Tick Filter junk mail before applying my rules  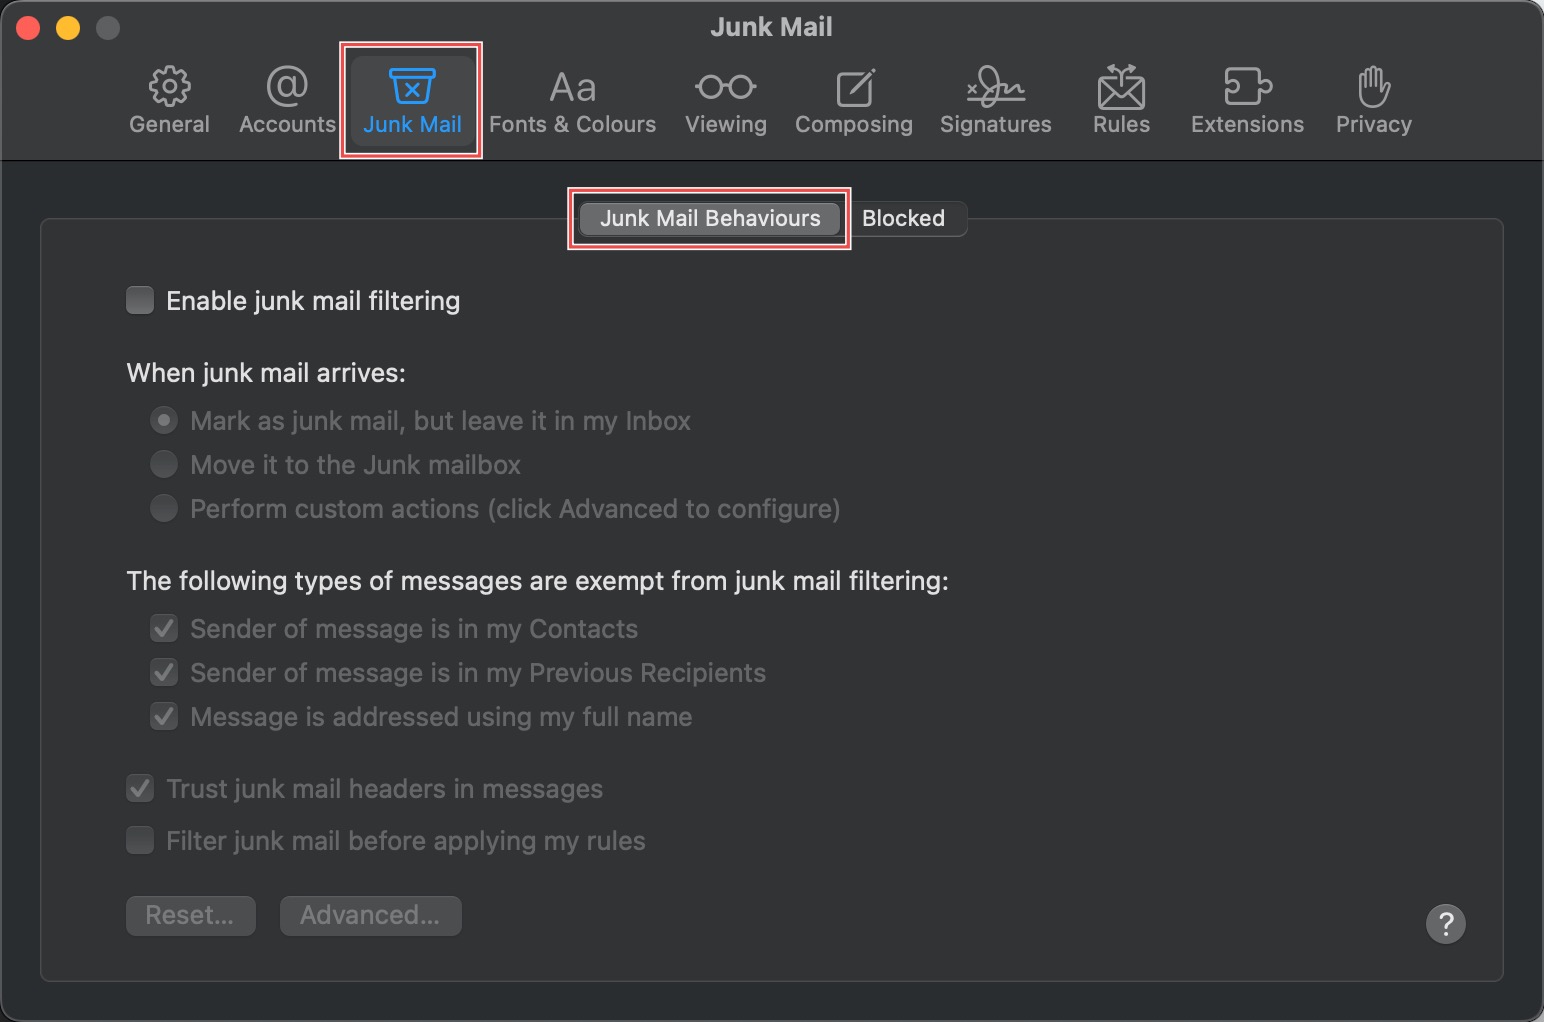click(x=140, y=841)
